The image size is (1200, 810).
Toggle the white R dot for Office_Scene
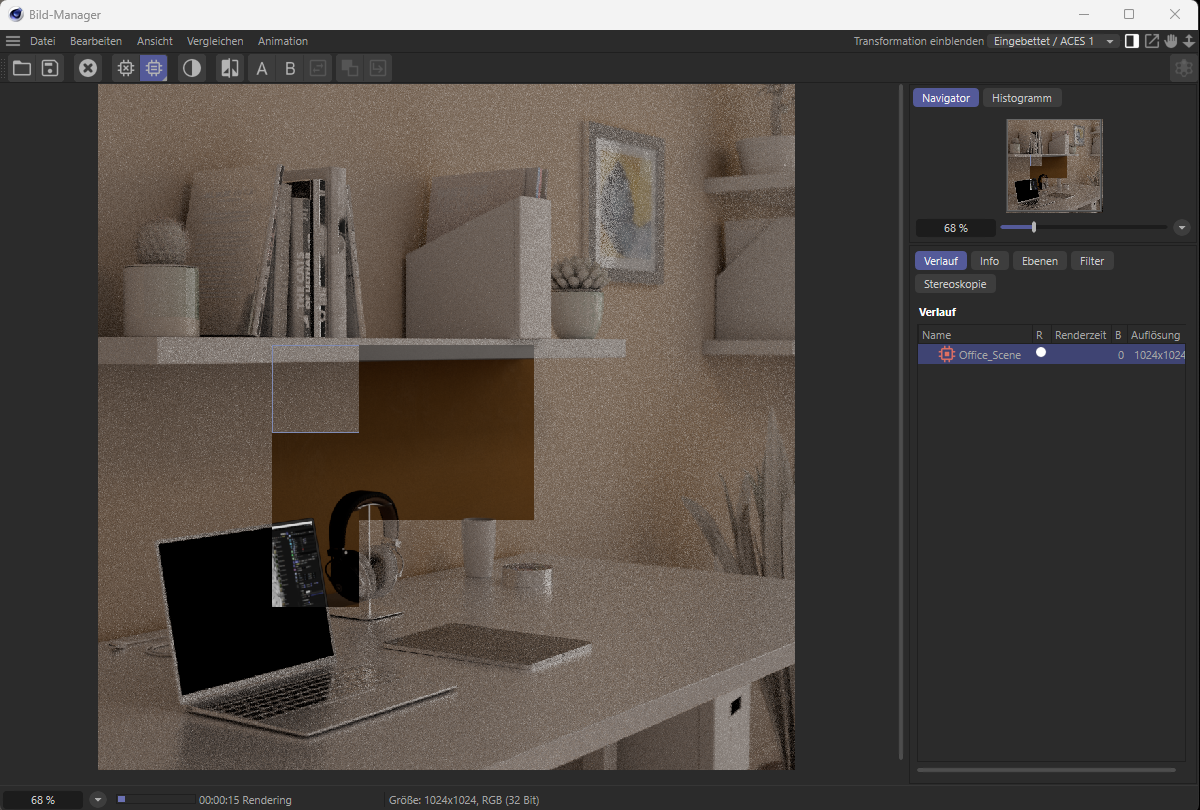pos(1040,353)
